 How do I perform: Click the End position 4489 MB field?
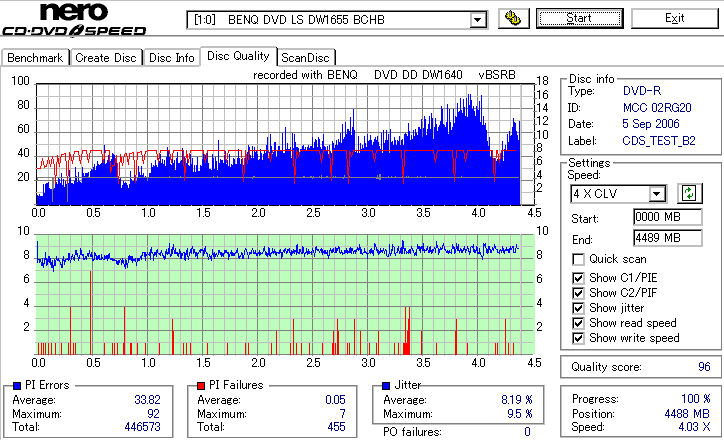[668, 238]
